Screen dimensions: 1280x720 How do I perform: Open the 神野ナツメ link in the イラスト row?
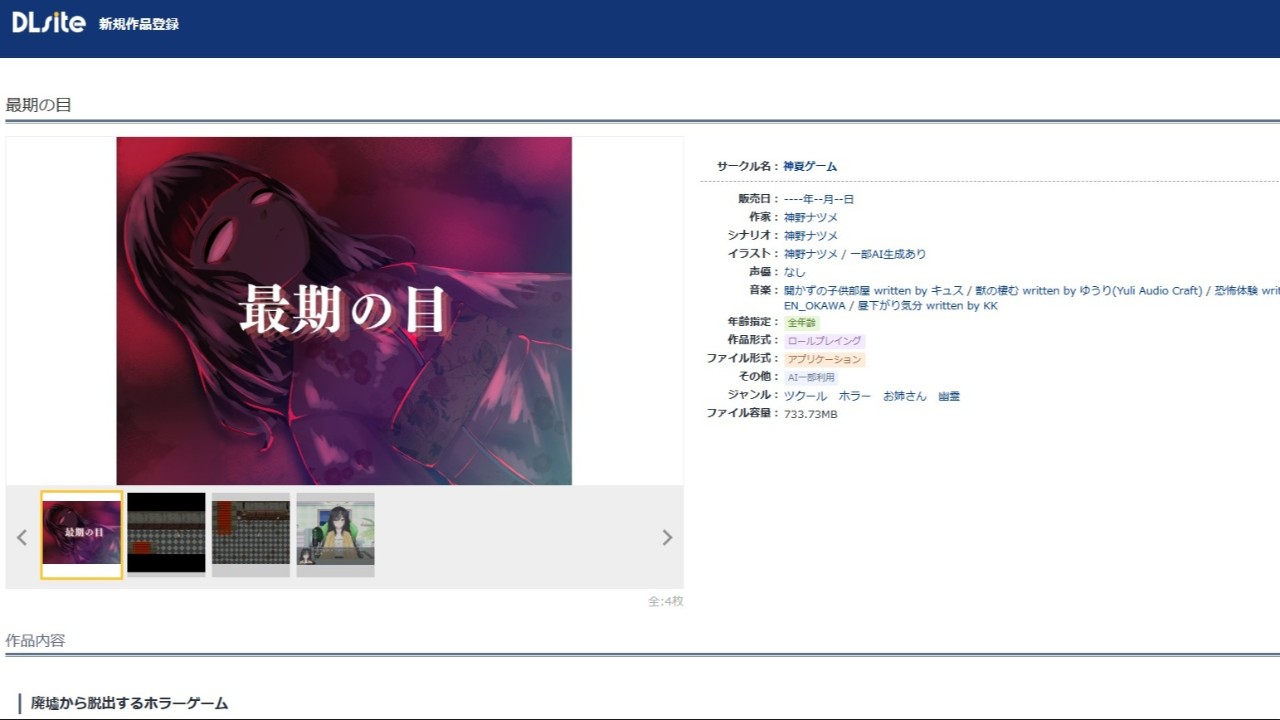click(811, 254)
